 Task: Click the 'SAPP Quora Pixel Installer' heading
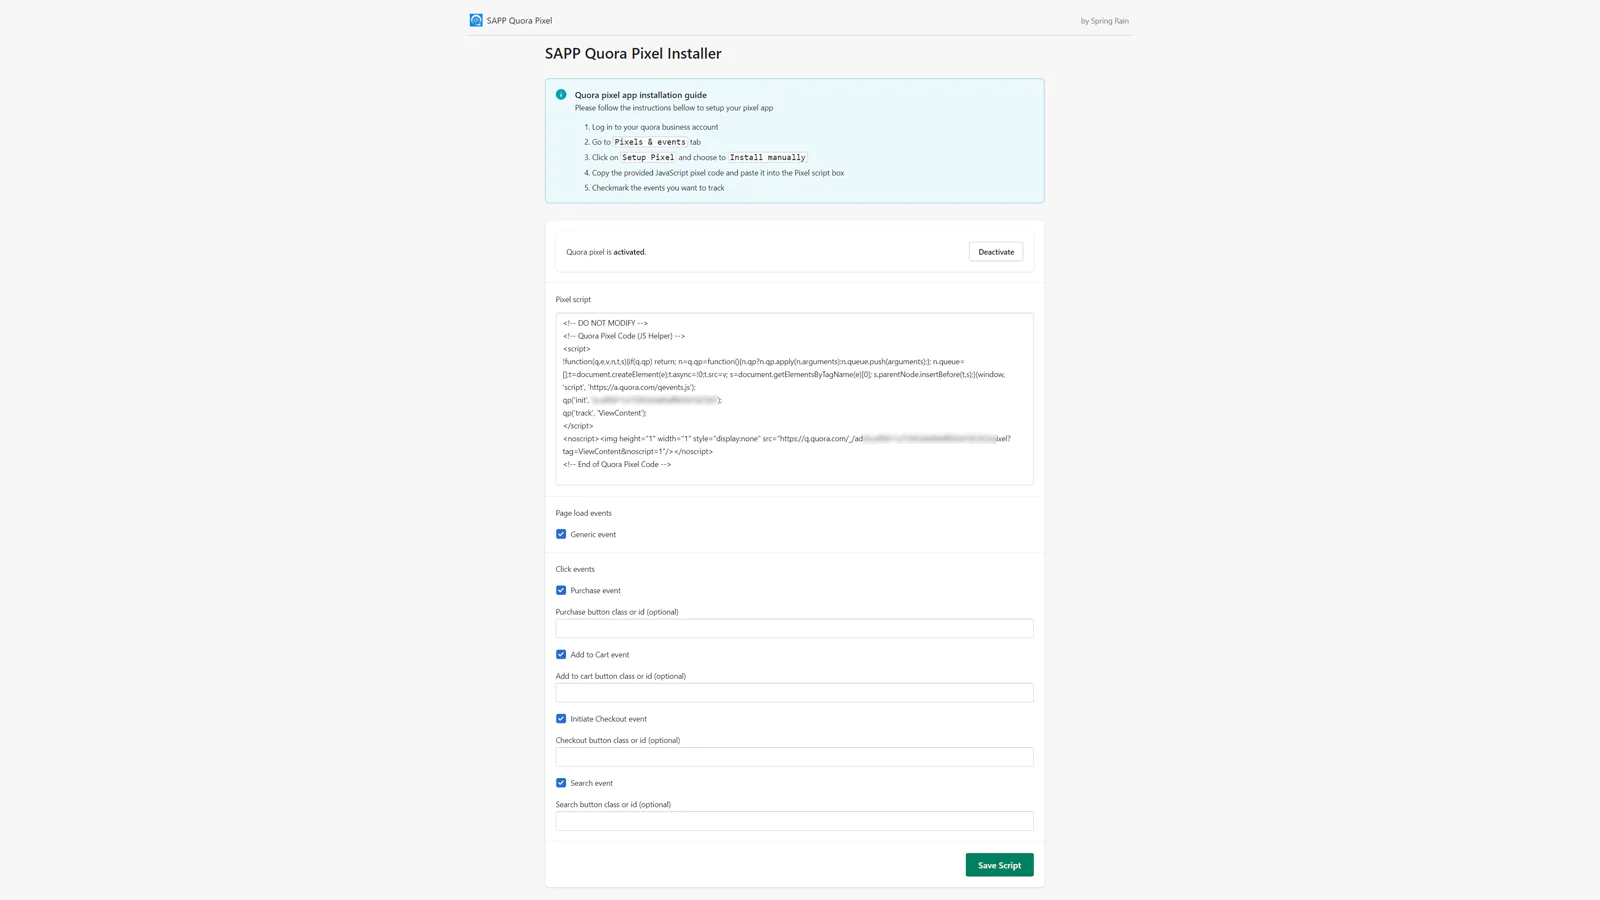[633, 54]
